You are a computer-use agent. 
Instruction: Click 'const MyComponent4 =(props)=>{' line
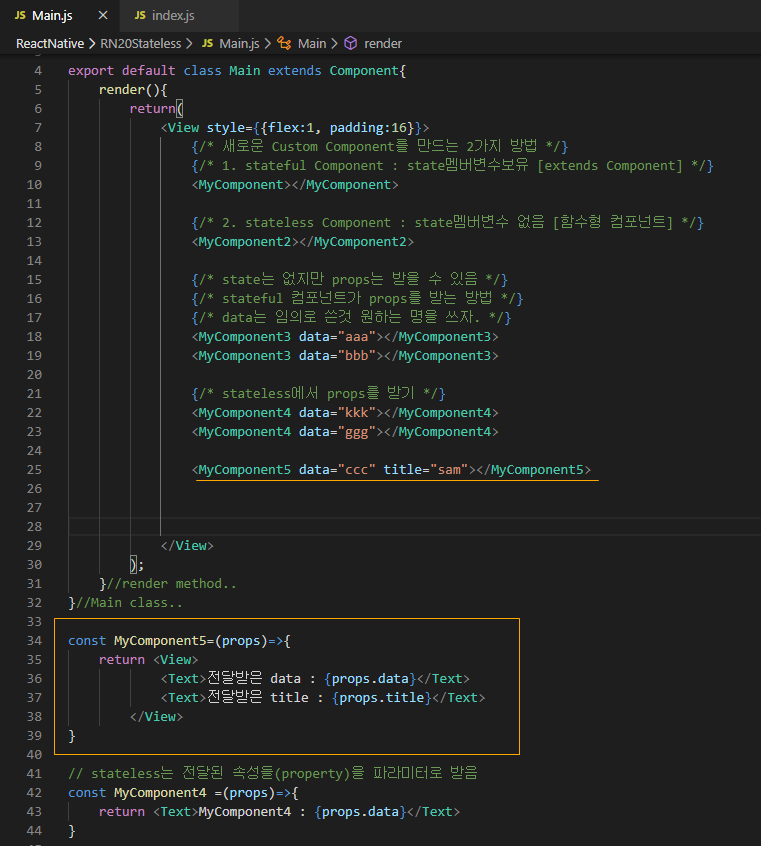pos(183,793)
